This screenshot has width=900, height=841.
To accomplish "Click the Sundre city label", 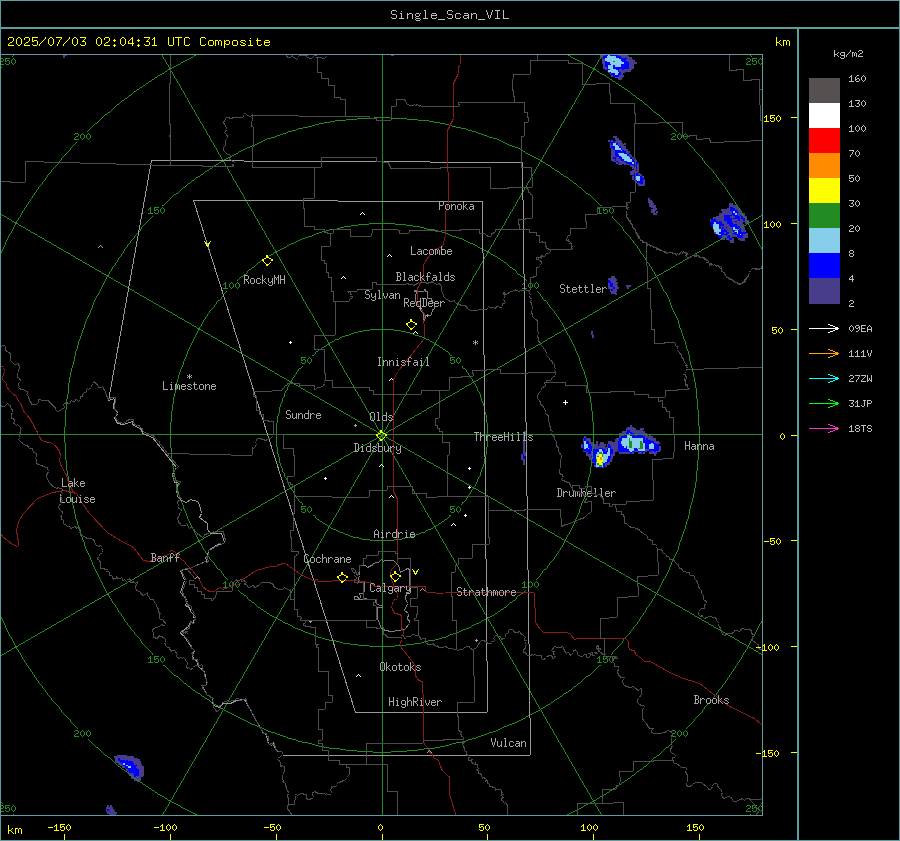I will [303, 415].
